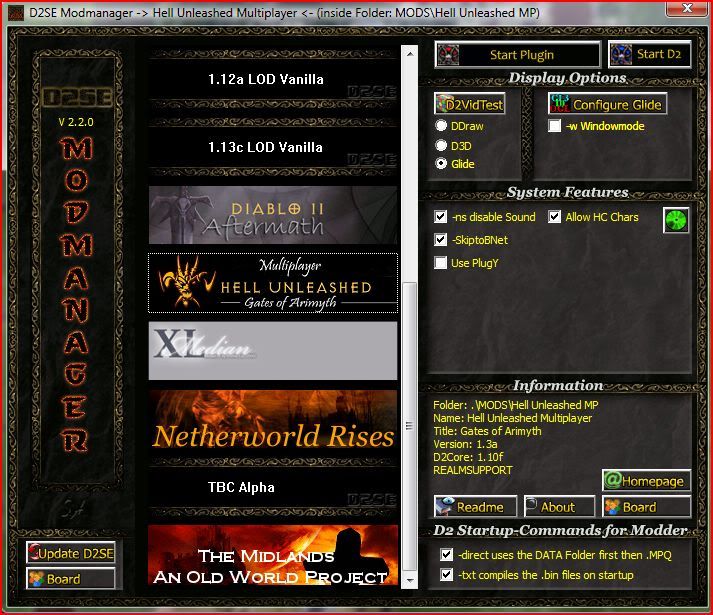Toggle the Use PlugY checkbox
Image resolution: width=713 pixels, height=615 pixels.
(x=441, y=263)
